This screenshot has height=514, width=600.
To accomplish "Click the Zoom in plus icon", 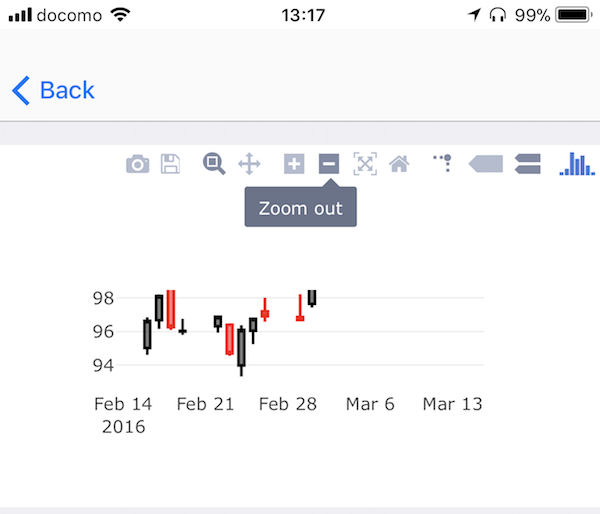I will pos(294,164).
